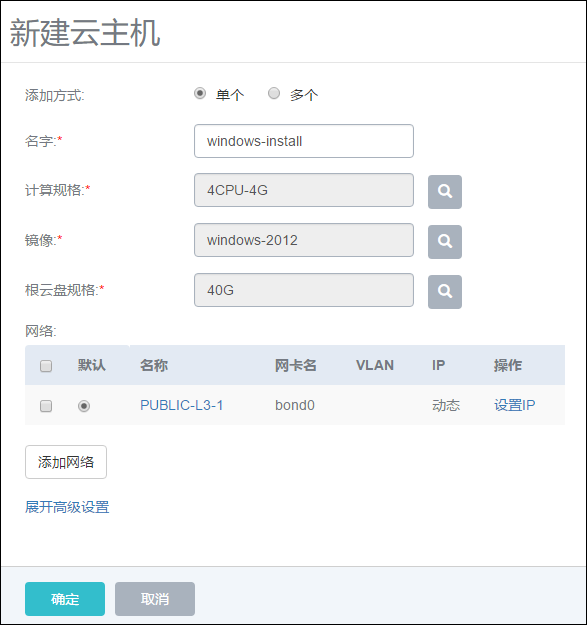This screenshot has width=587, height=625.
Task: Open search for root disk size 40G
Action: click(x=445, y=291)
